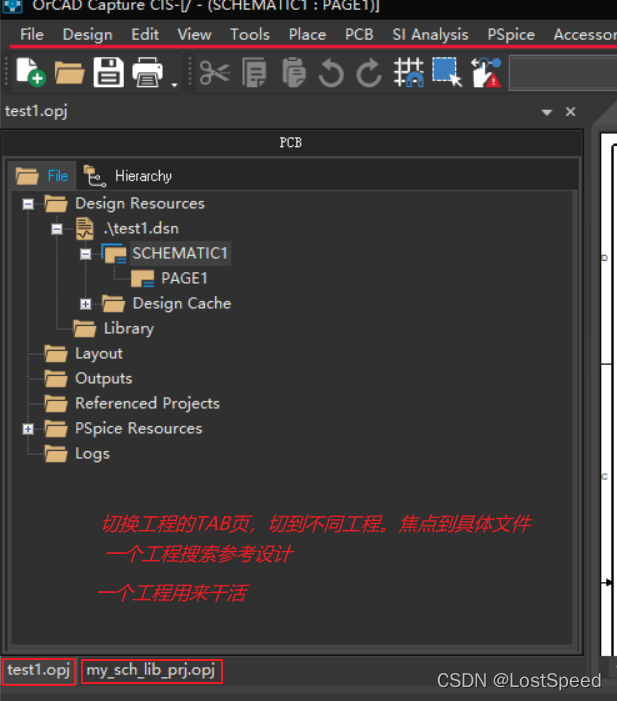Click the PCB panel header
The width and height of the screenshot is (617, 701).
point(291,143)
